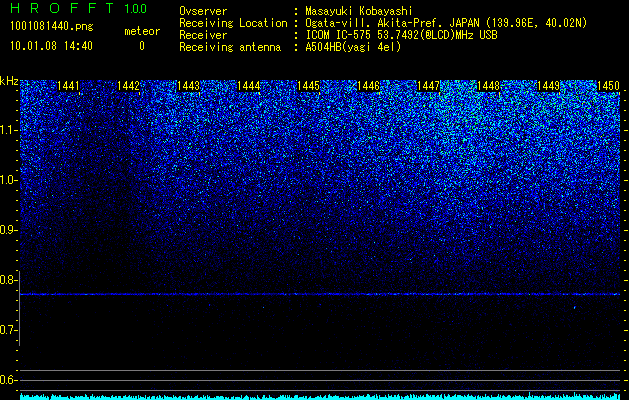629x400 pixels.
Task: Click the cyan signal level graph
Action: coord(320,396)
